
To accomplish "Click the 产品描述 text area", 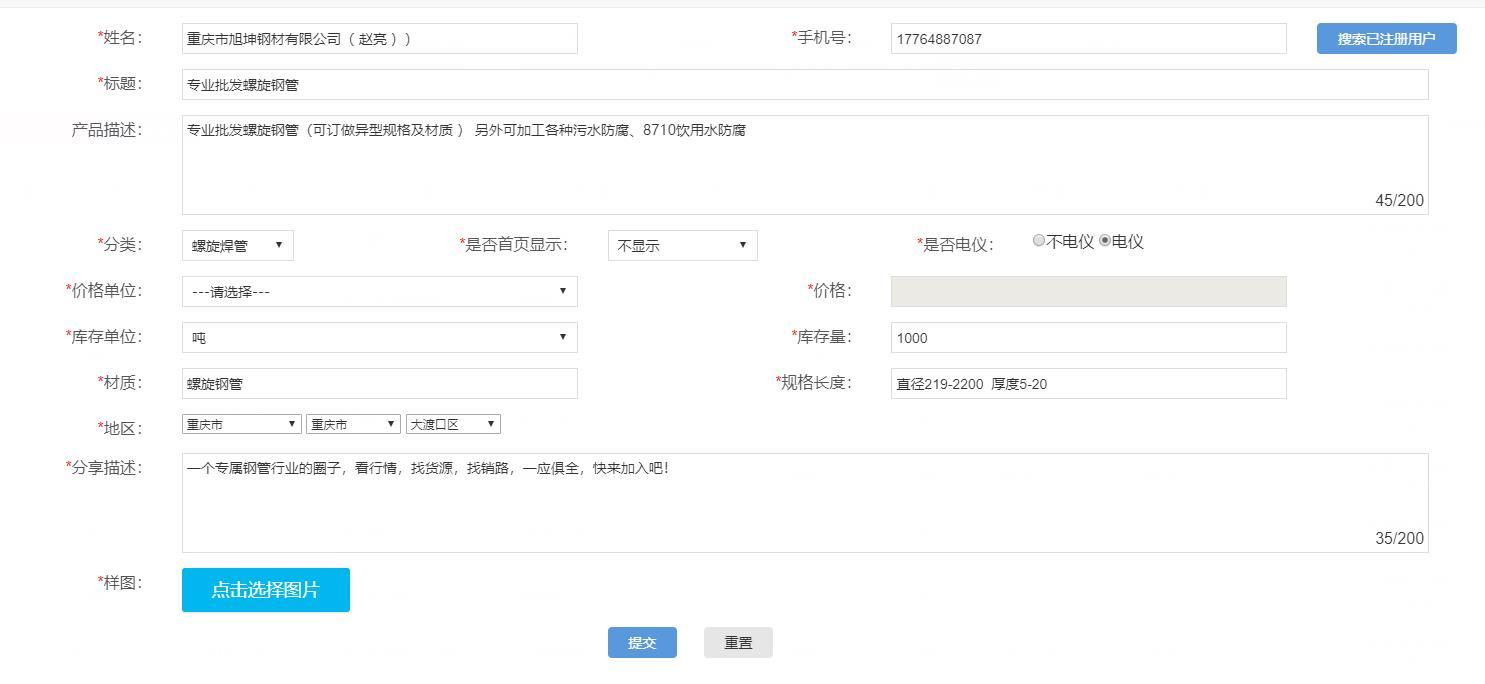I will pos(804,165).
